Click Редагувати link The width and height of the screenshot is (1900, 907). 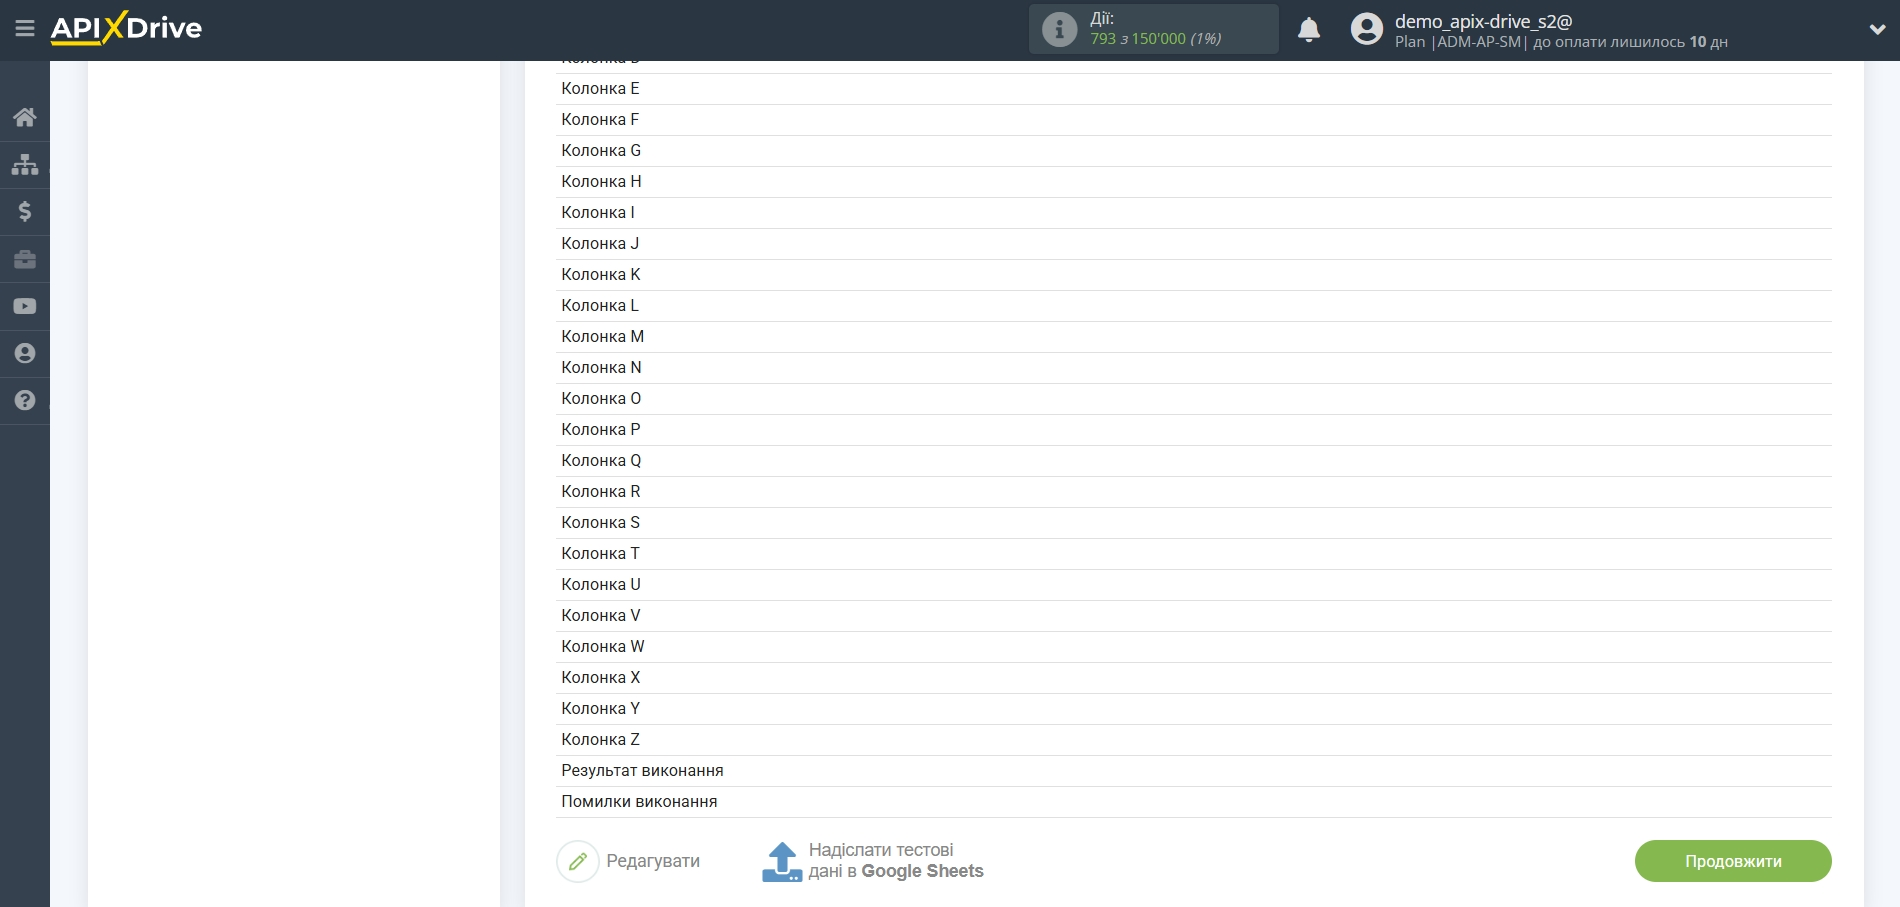(653, 861)
